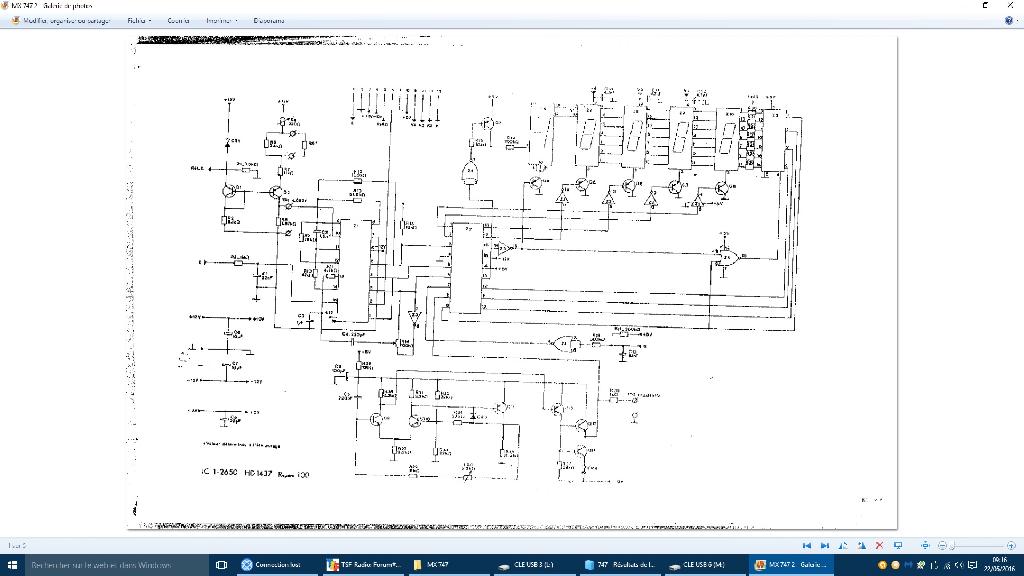The height and width of the screenshot is (576, 1024).
Task: Open CLE USB 3 (L:) taskbar window
Action: point(535,565)
